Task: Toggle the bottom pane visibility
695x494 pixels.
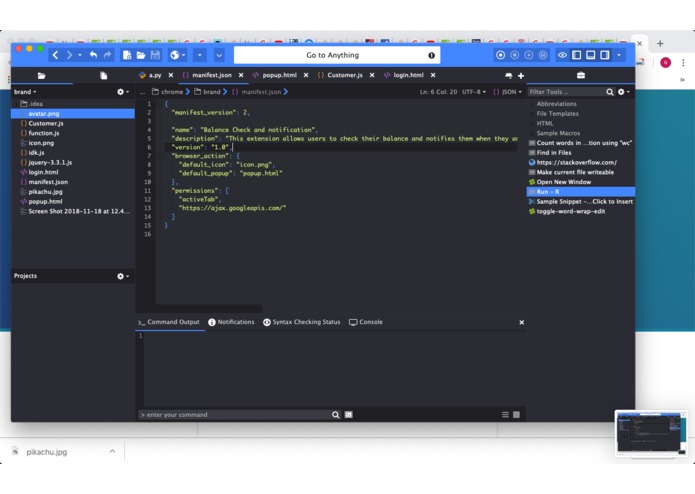Action: 591,55
